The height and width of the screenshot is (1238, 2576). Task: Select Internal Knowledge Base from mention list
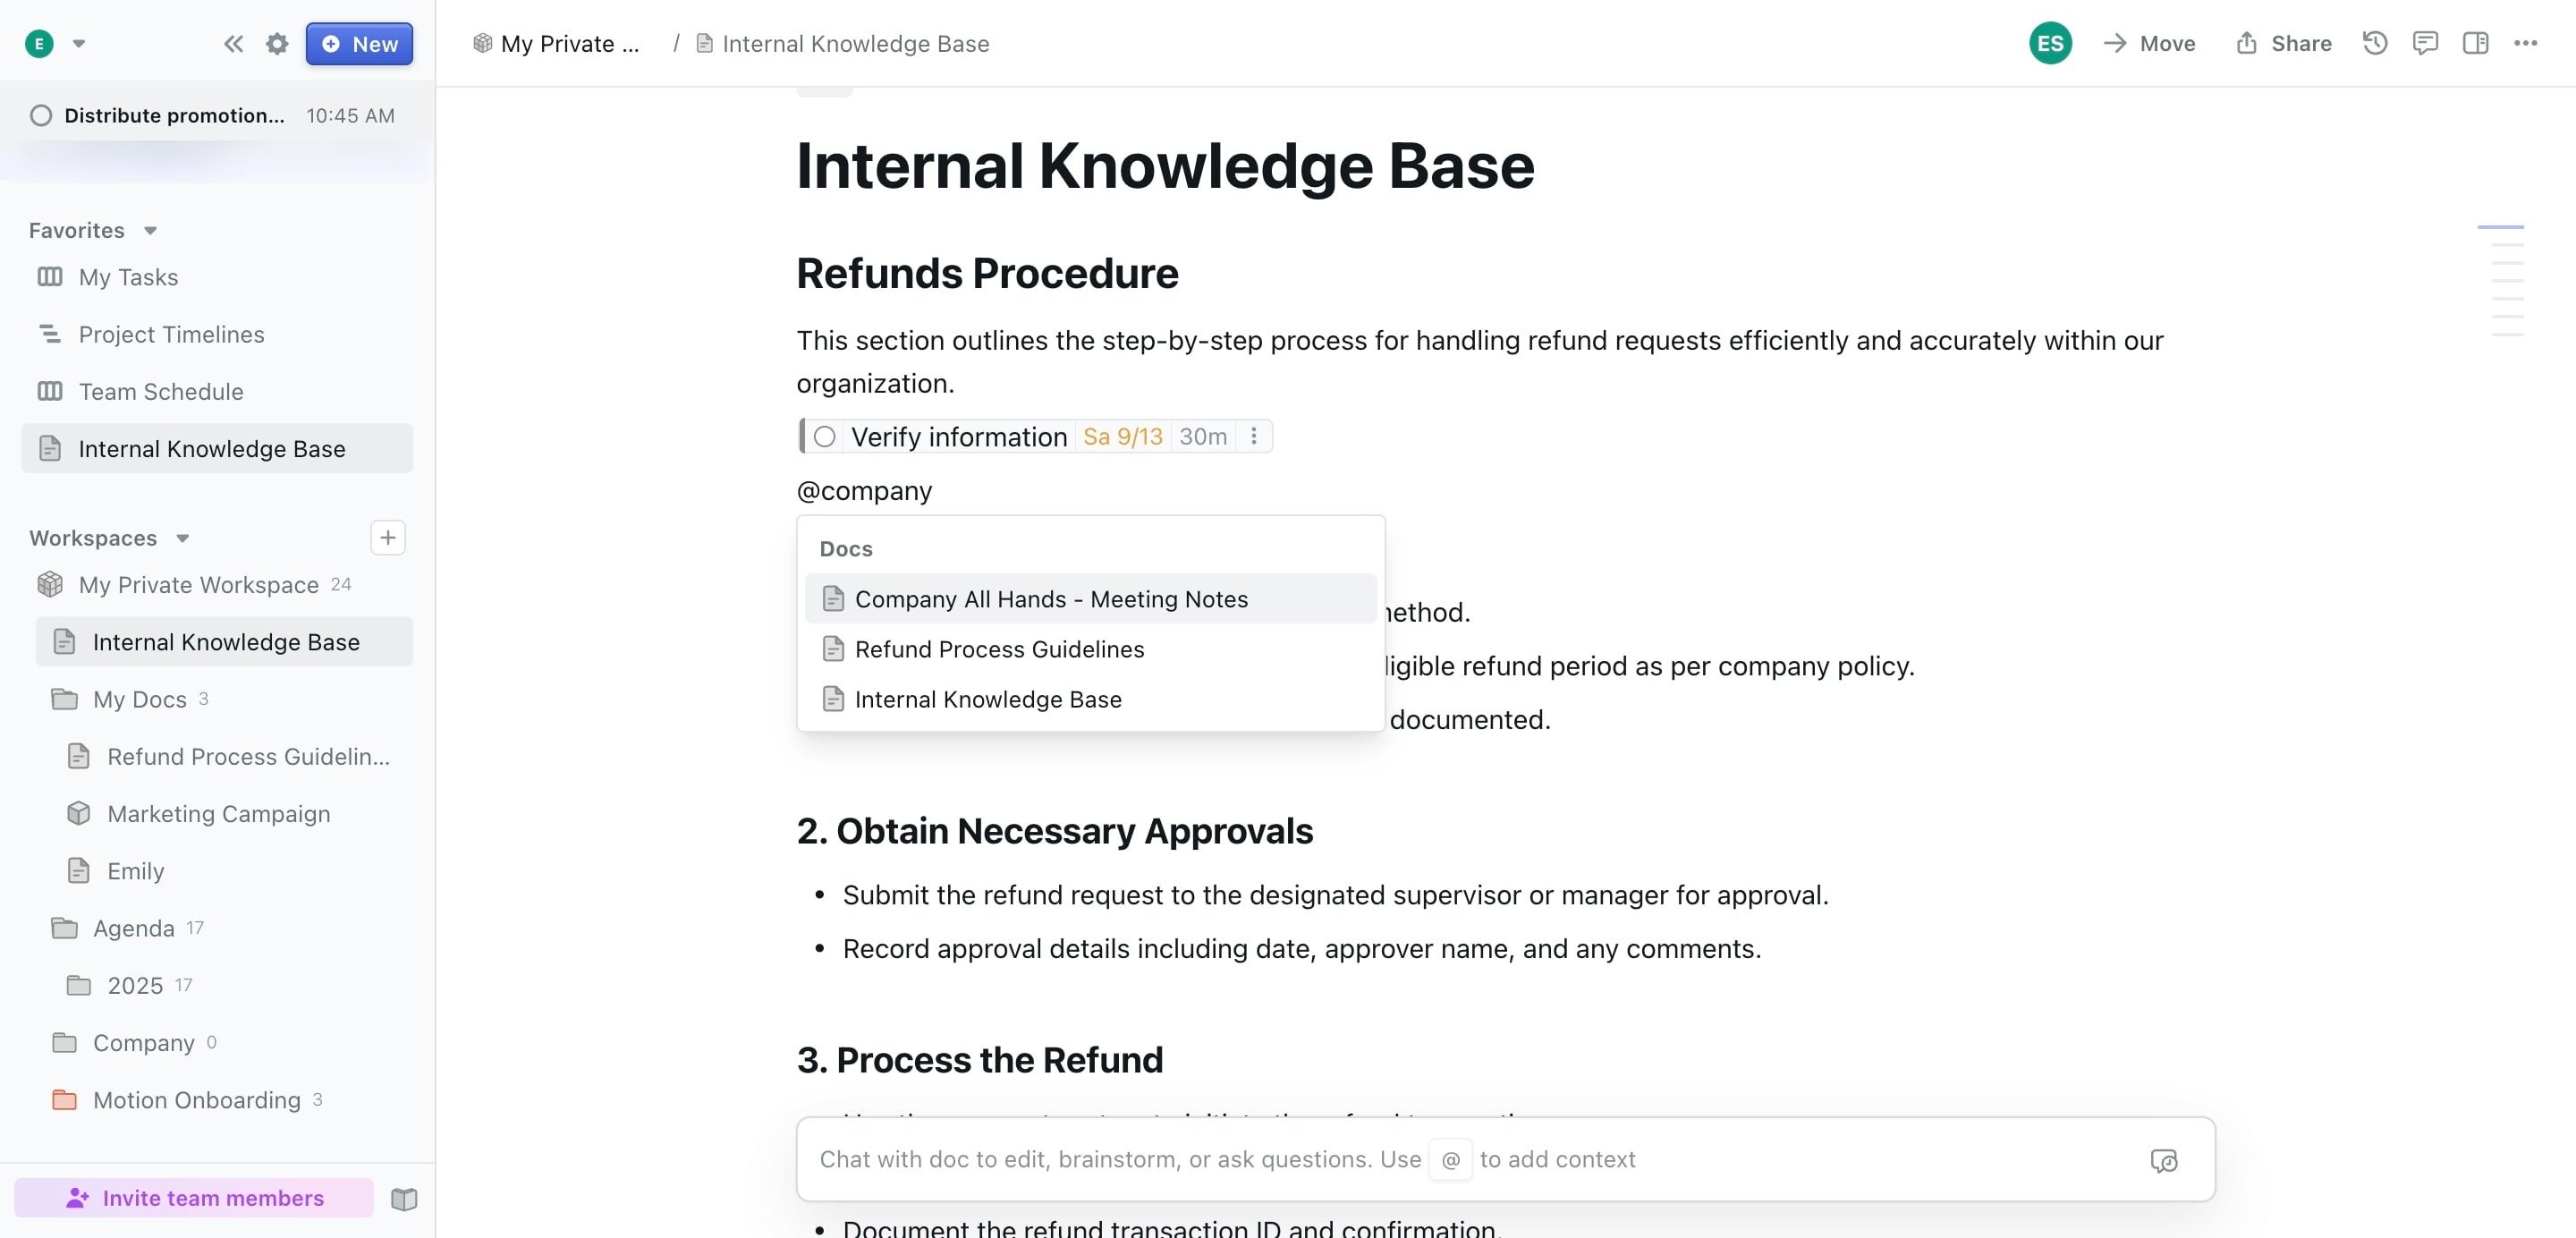tap(1090, 699)
